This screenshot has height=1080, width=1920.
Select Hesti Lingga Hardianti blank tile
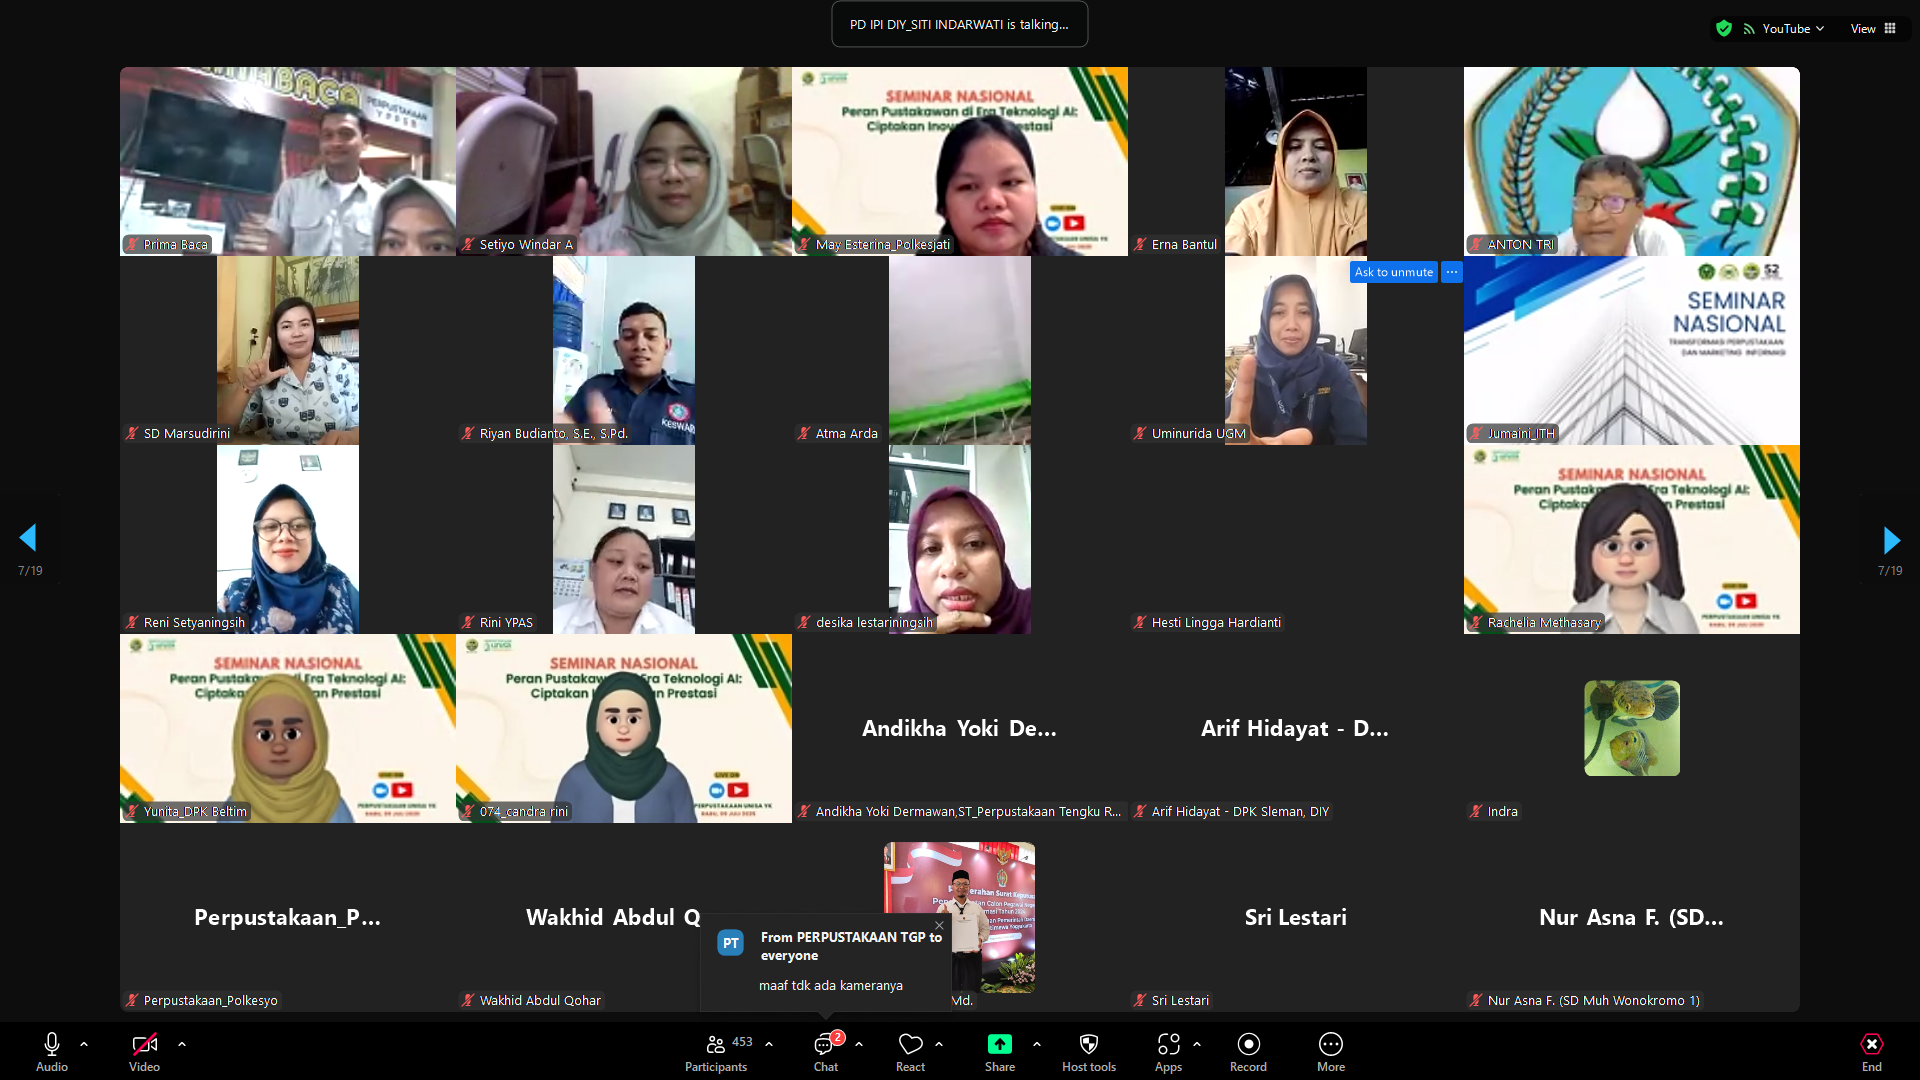[x=1296, y=539]
